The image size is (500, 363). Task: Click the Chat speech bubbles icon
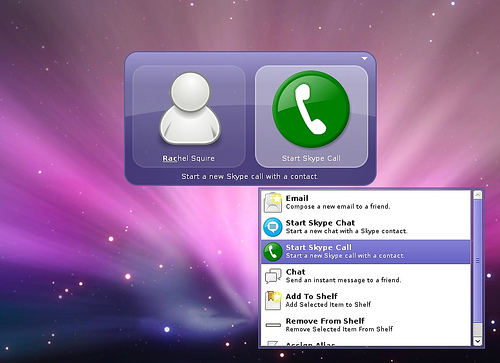pos(273,276)
